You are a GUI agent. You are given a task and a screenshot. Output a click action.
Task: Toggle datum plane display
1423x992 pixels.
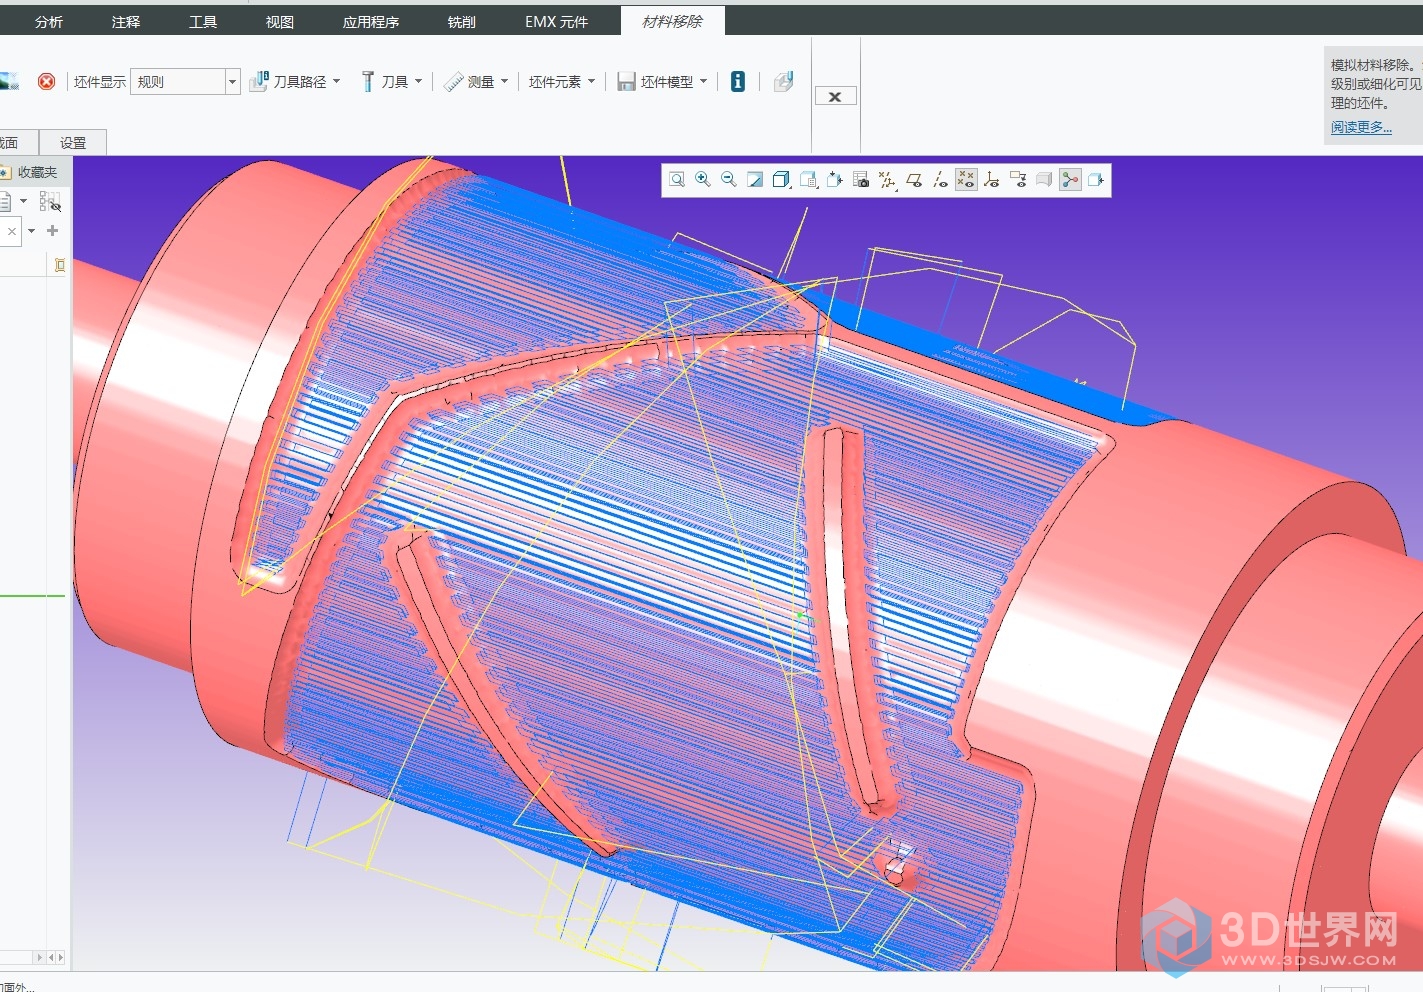[x=914, y=180]
